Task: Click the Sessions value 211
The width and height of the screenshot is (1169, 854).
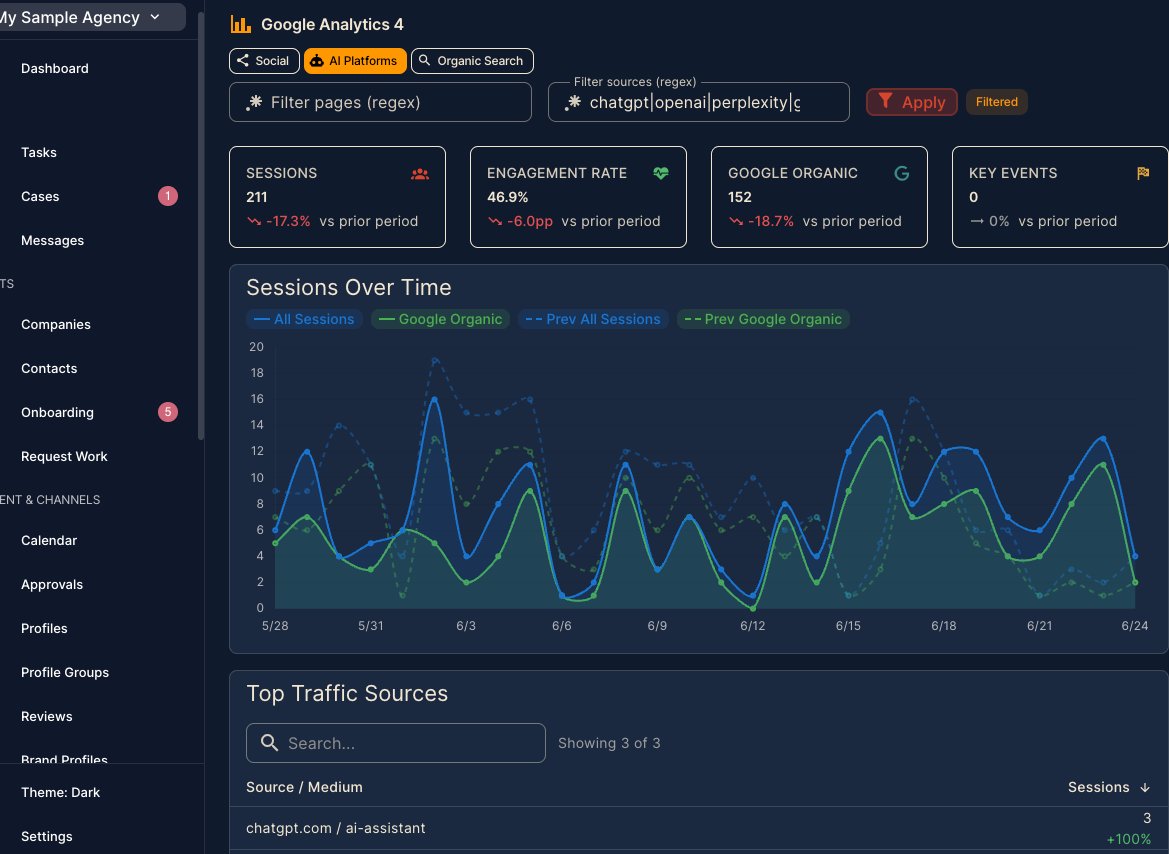Action: point(256,197)
